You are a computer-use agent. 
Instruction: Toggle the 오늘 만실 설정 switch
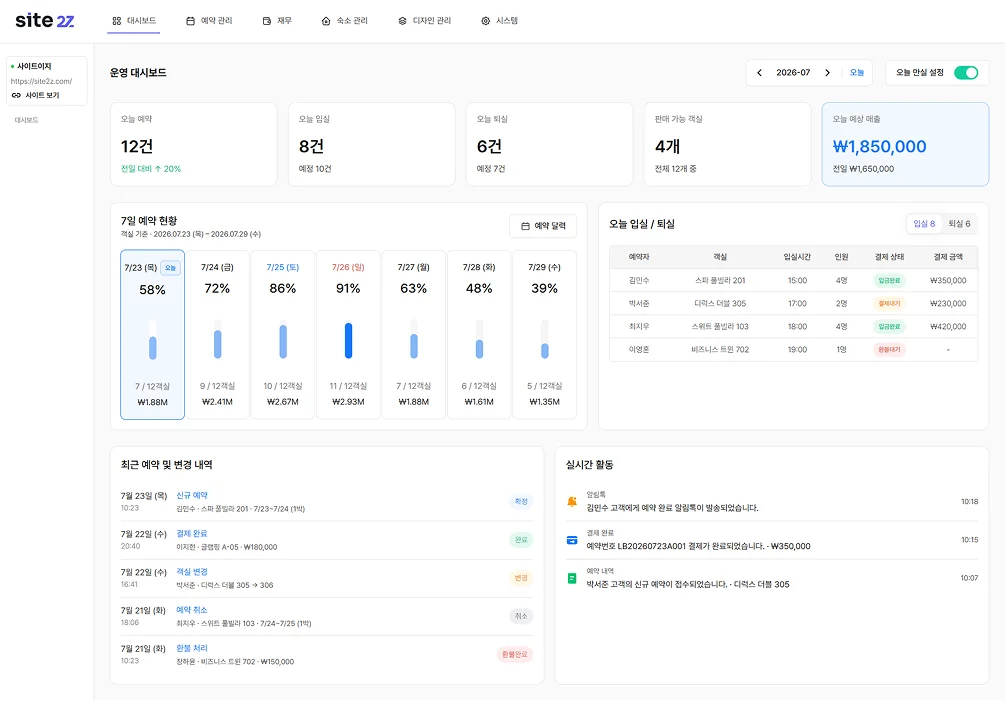(x=966, y=73)
